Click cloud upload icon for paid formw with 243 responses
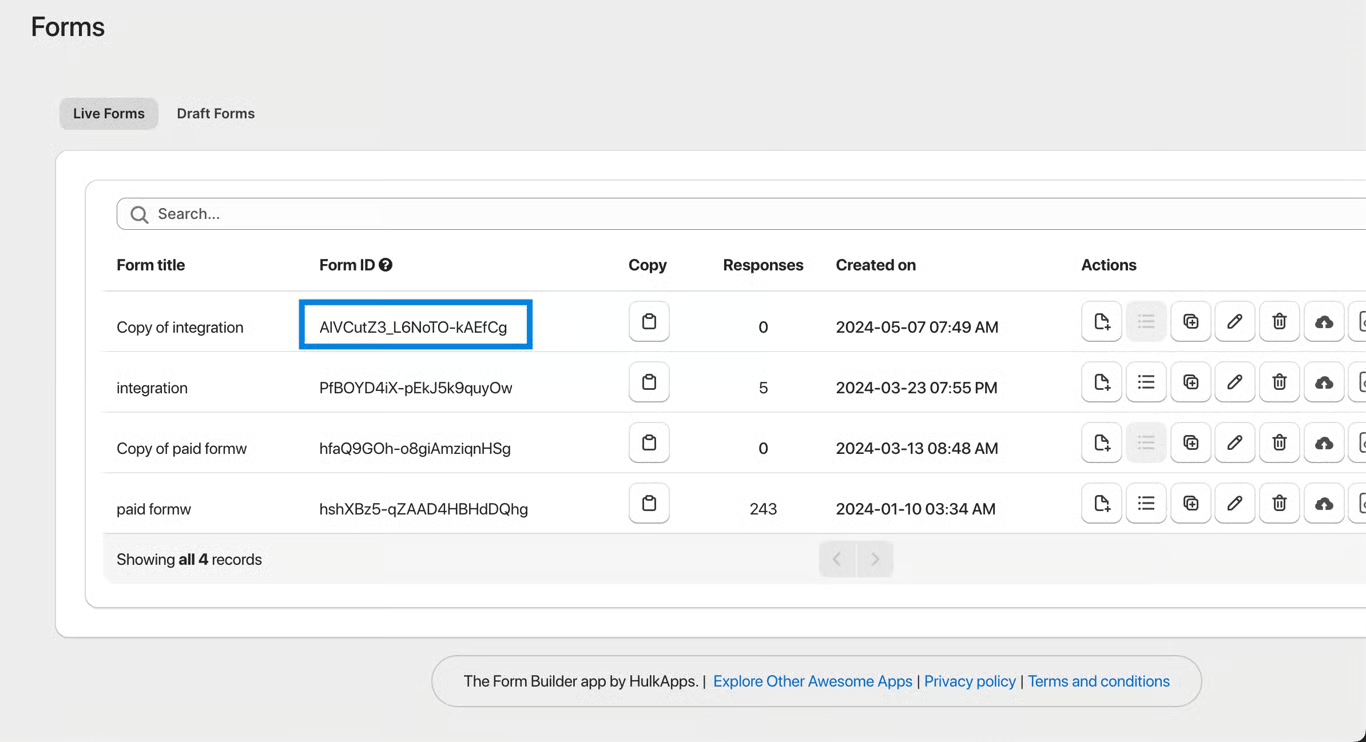 [1324, 503]
